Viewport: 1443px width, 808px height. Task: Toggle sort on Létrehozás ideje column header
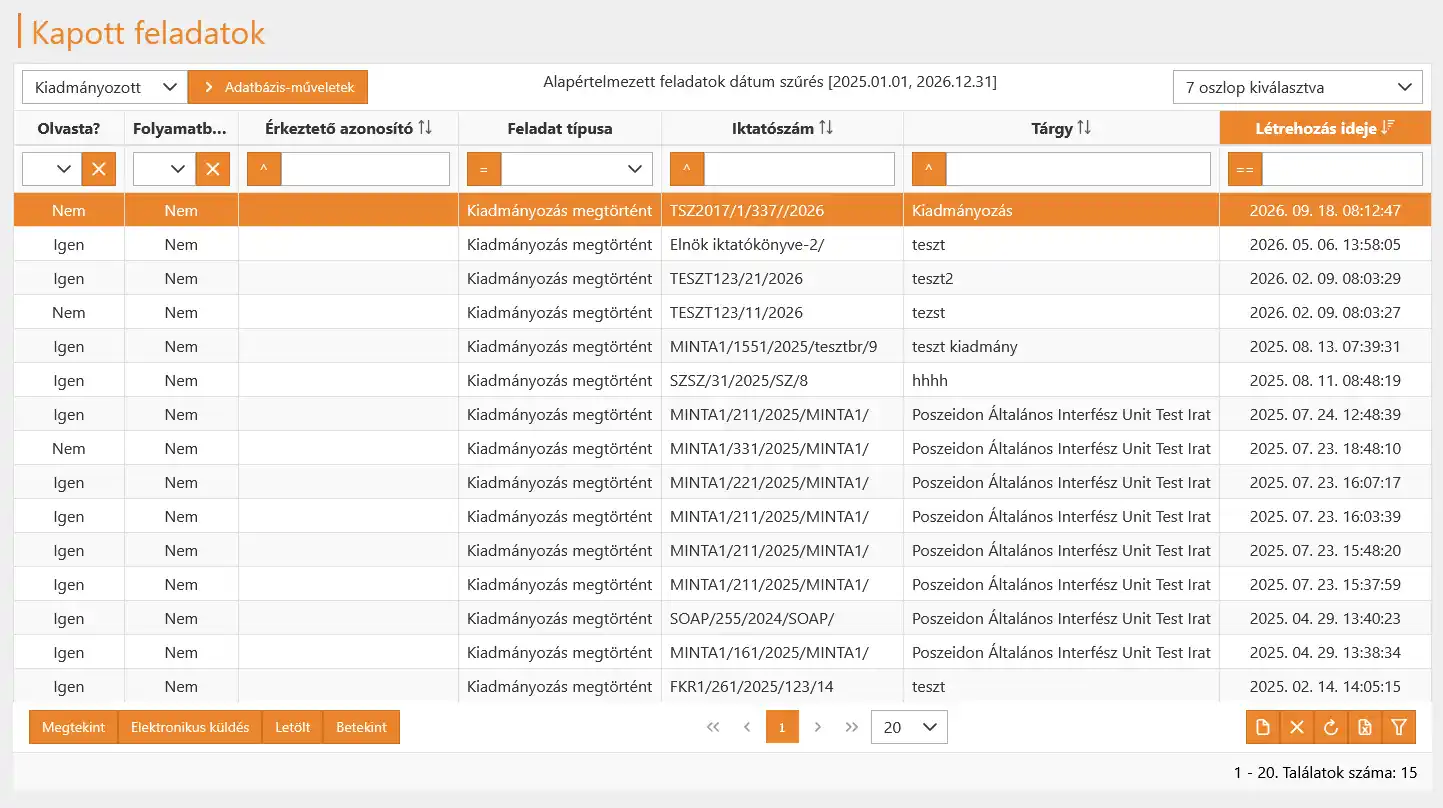coord(1325,128)
